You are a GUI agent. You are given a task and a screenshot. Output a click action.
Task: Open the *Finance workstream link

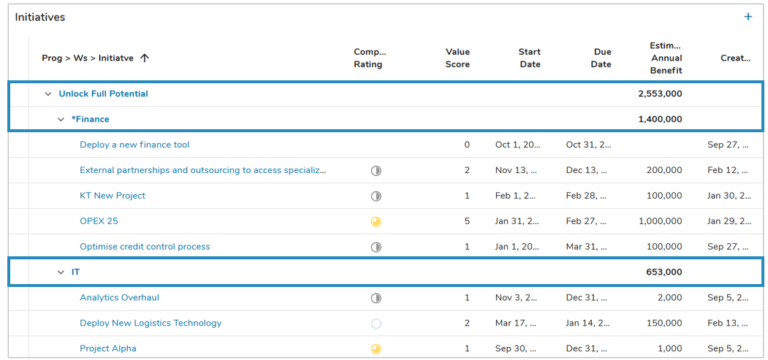[90, 120]
